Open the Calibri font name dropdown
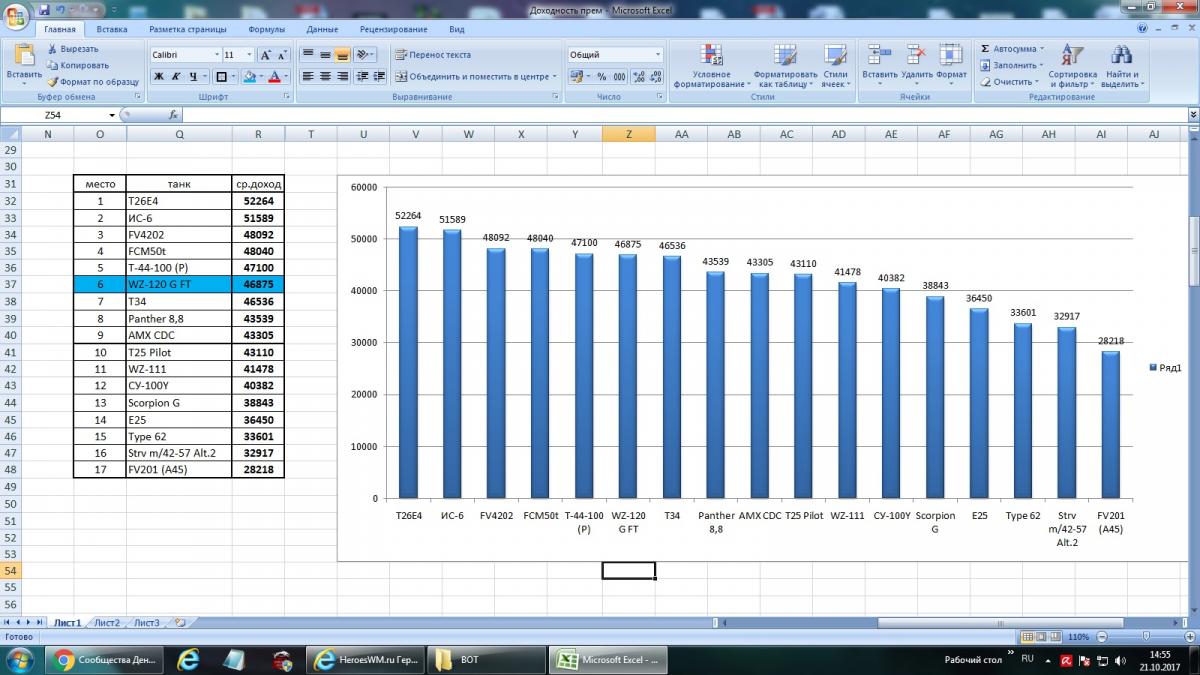Screen dimensions: 1200x675 pos(216,55)
